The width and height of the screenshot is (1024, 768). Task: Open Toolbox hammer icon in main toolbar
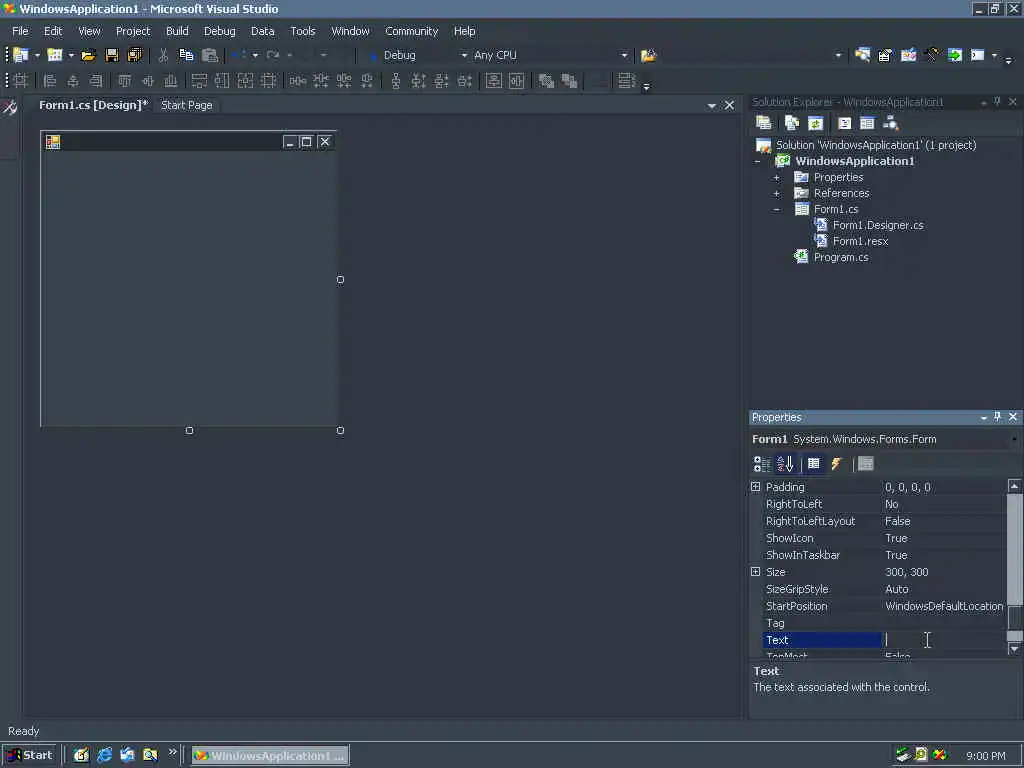pos(932,56)
